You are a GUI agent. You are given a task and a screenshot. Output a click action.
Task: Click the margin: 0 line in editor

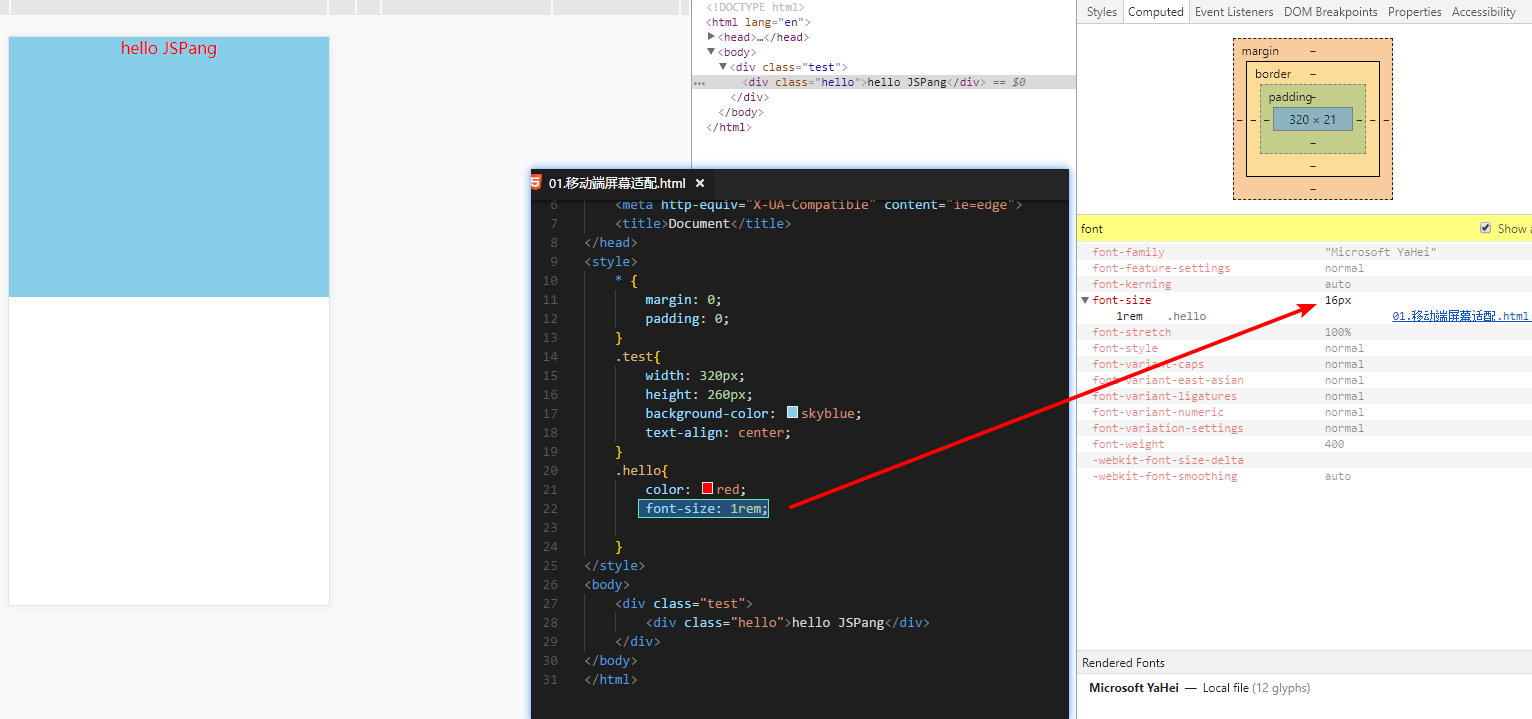[x=683, y=299]
